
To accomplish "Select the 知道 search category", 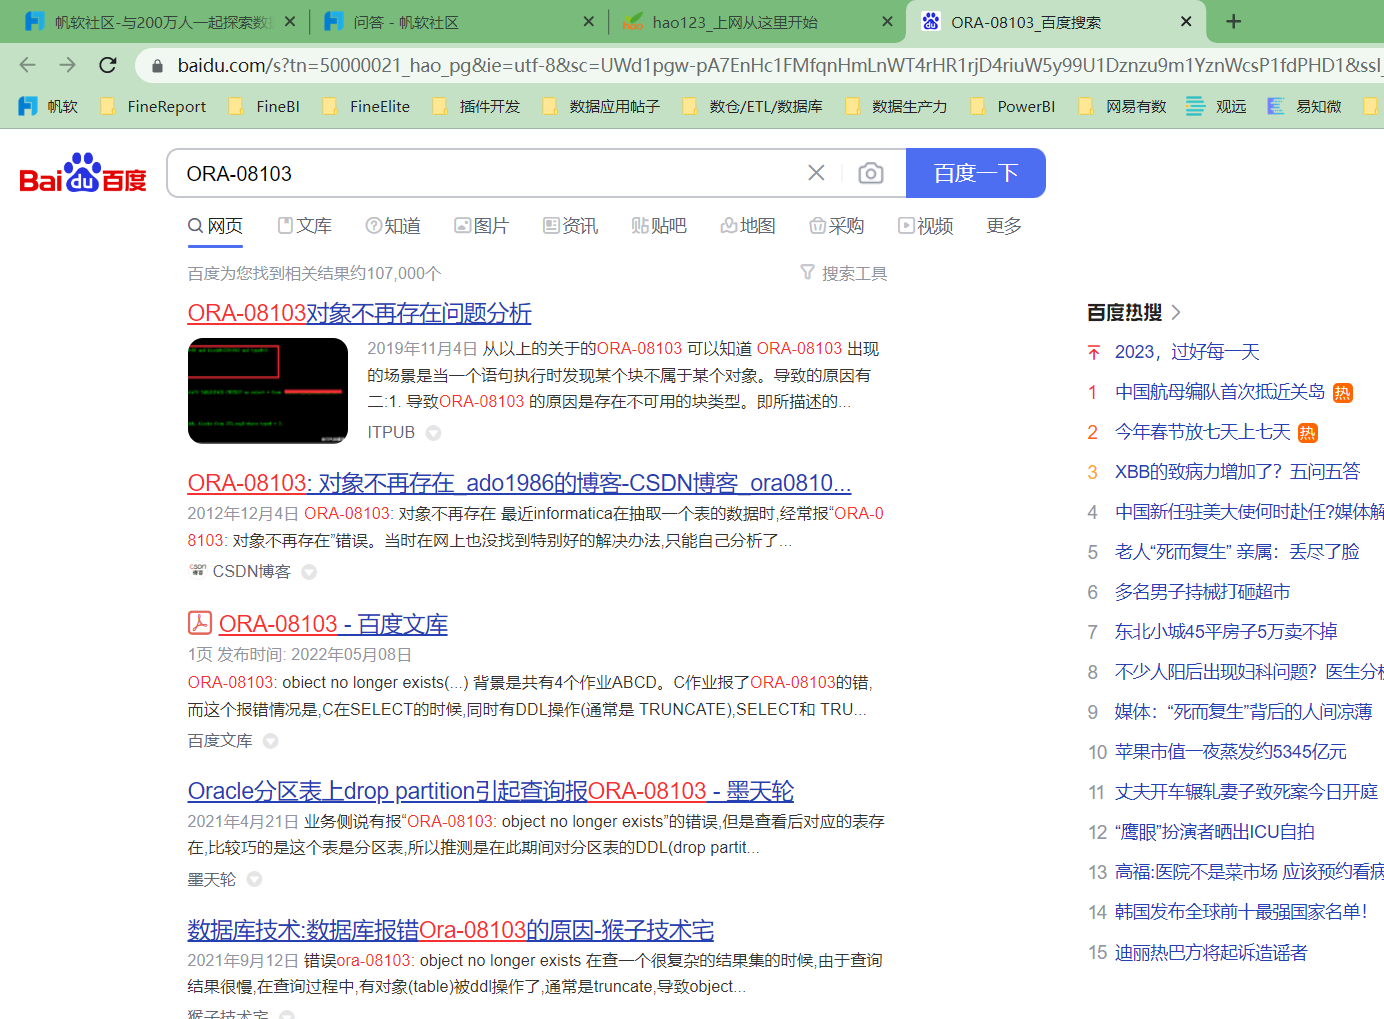I will [x=393, y=226].
